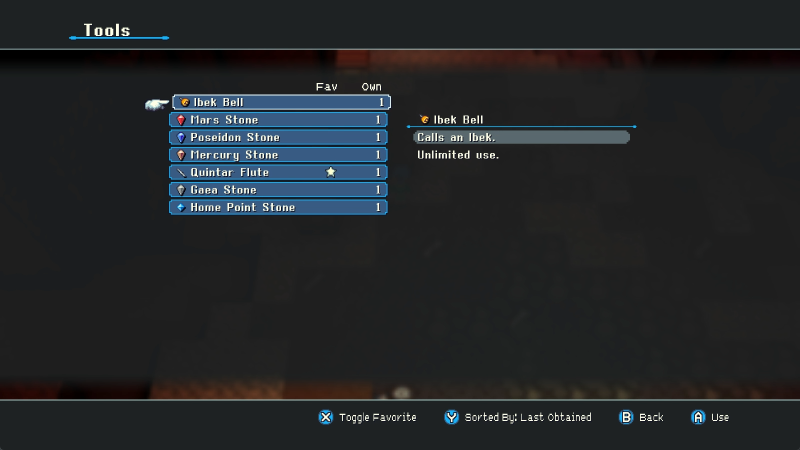
Task: Click the Ibek Bell orange icon in list
Action: (x=185, y=103)
